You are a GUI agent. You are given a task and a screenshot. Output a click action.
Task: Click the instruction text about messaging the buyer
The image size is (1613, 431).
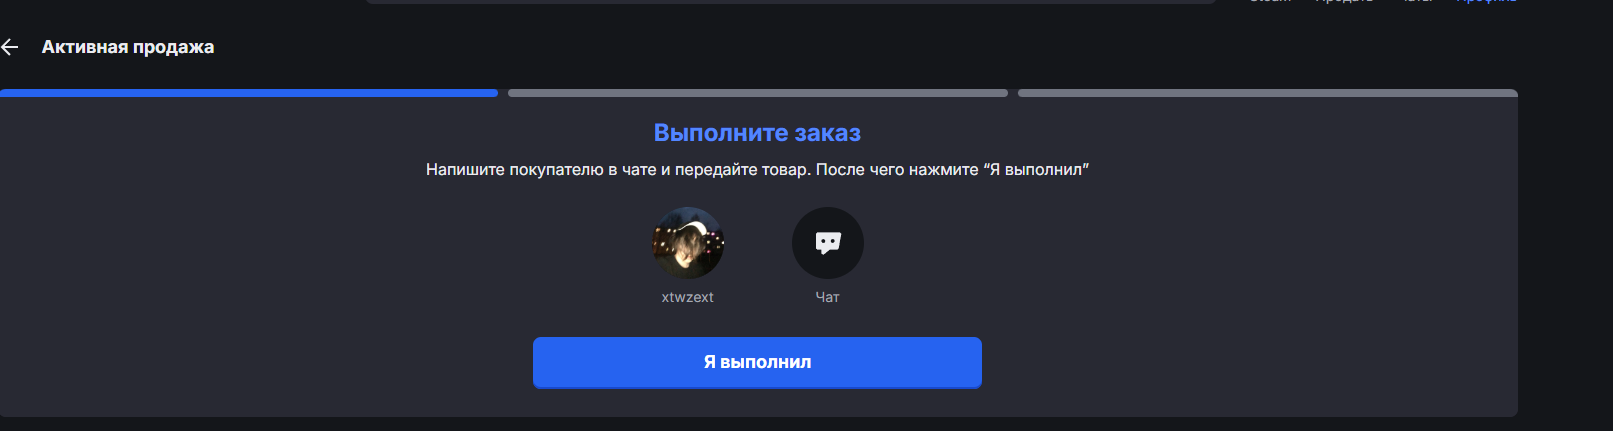click(757, 170)
